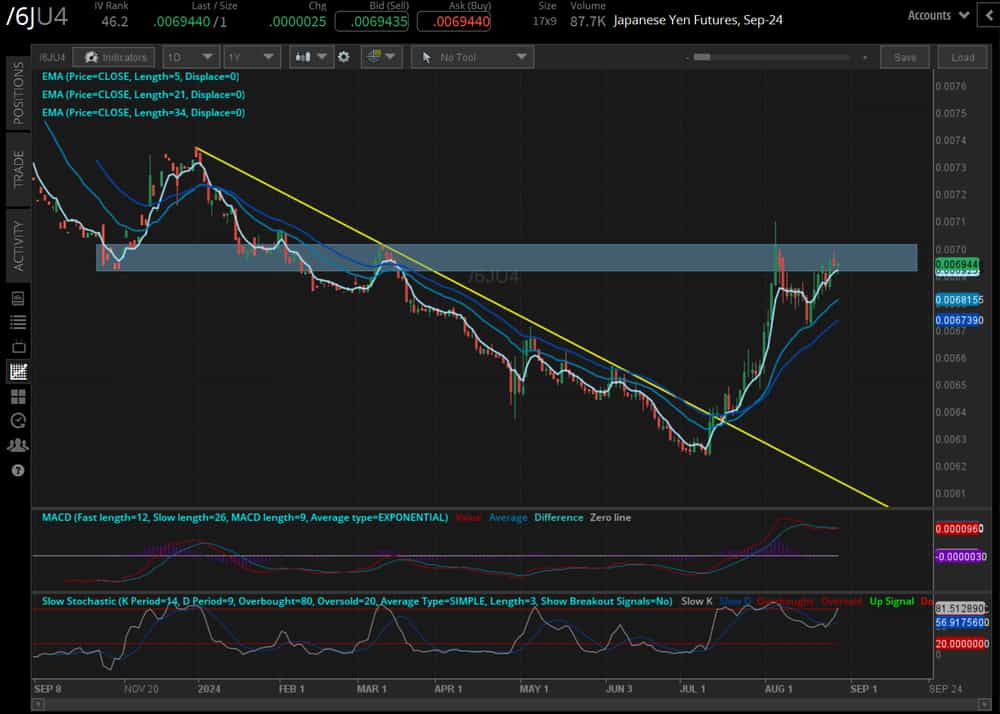Click the AUG 1 date label on axis
This screenshot has width=1000, height=714.
tap(778, 689)
